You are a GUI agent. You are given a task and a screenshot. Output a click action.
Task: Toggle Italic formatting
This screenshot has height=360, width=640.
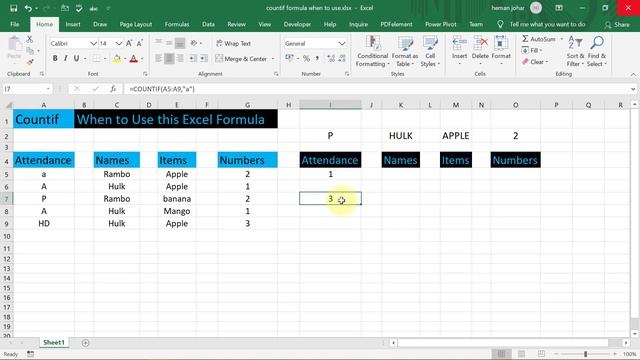(x=65, y=58)
